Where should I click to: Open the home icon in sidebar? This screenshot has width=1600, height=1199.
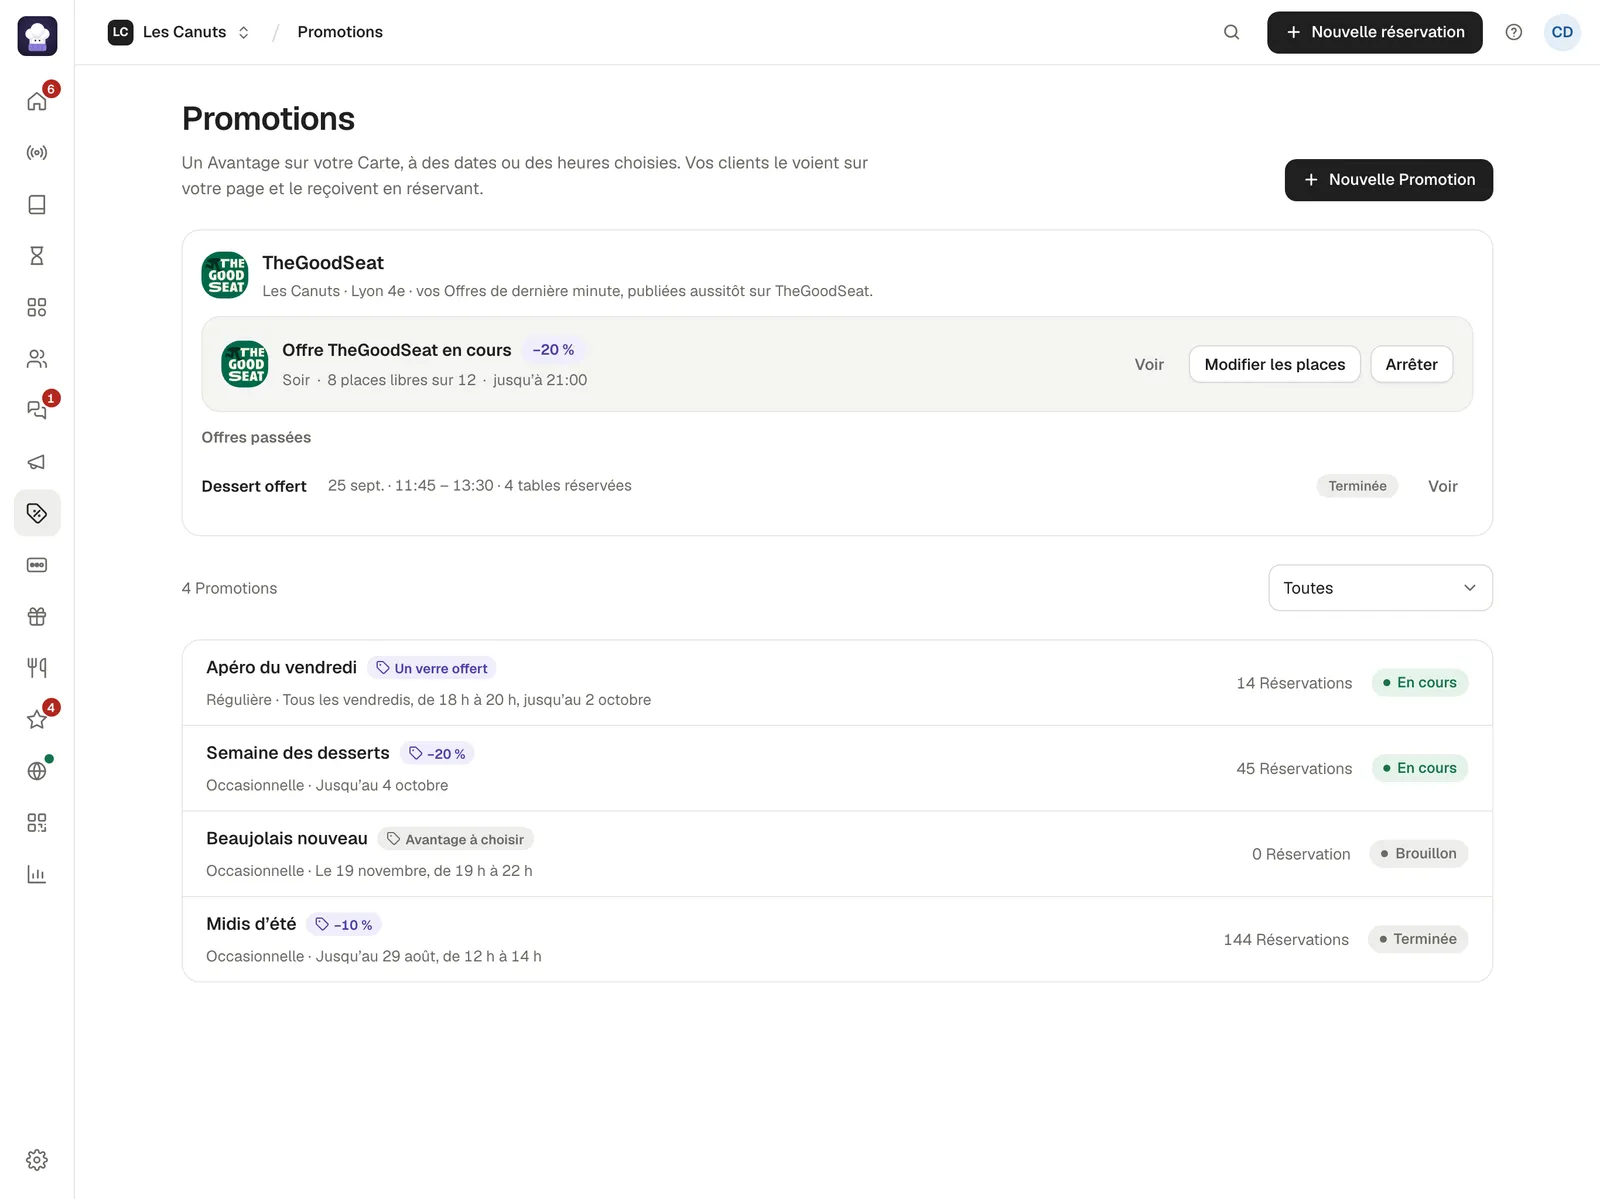pos(37,101)
